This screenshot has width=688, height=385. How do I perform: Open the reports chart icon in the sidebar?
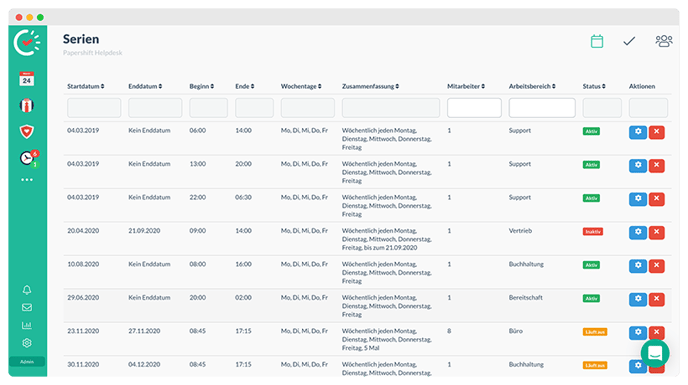27,325
